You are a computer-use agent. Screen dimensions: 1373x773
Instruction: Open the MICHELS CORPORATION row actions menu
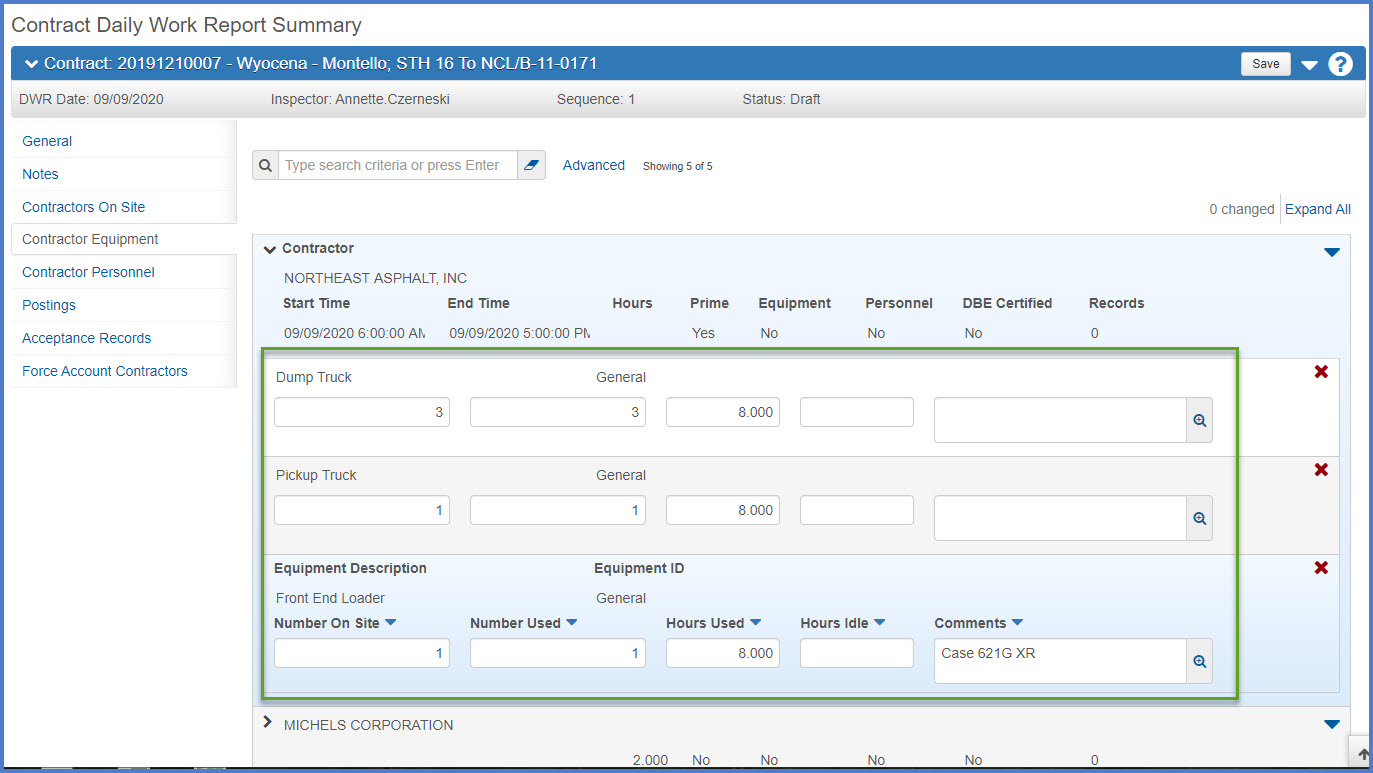1331,724
